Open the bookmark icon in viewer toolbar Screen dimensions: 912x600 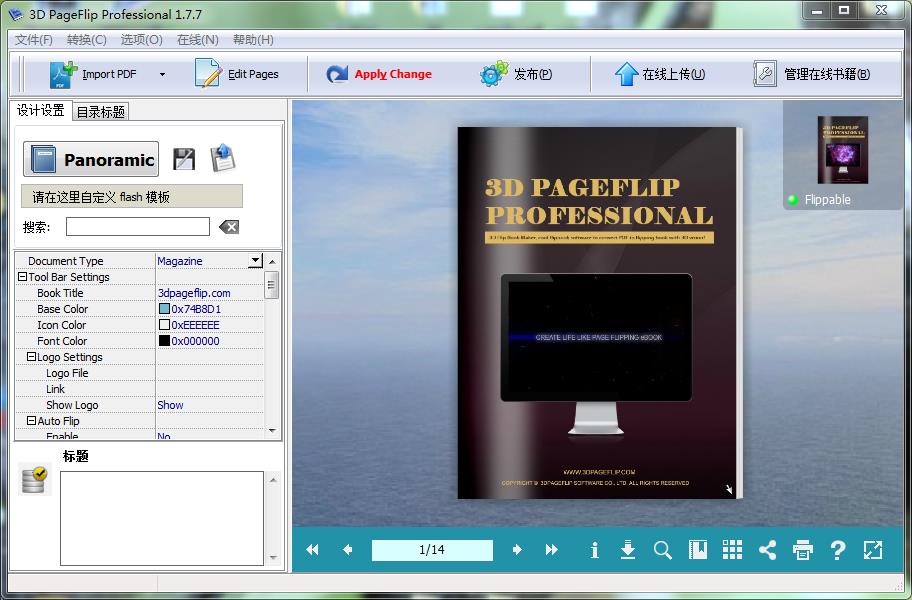(698, 549)
